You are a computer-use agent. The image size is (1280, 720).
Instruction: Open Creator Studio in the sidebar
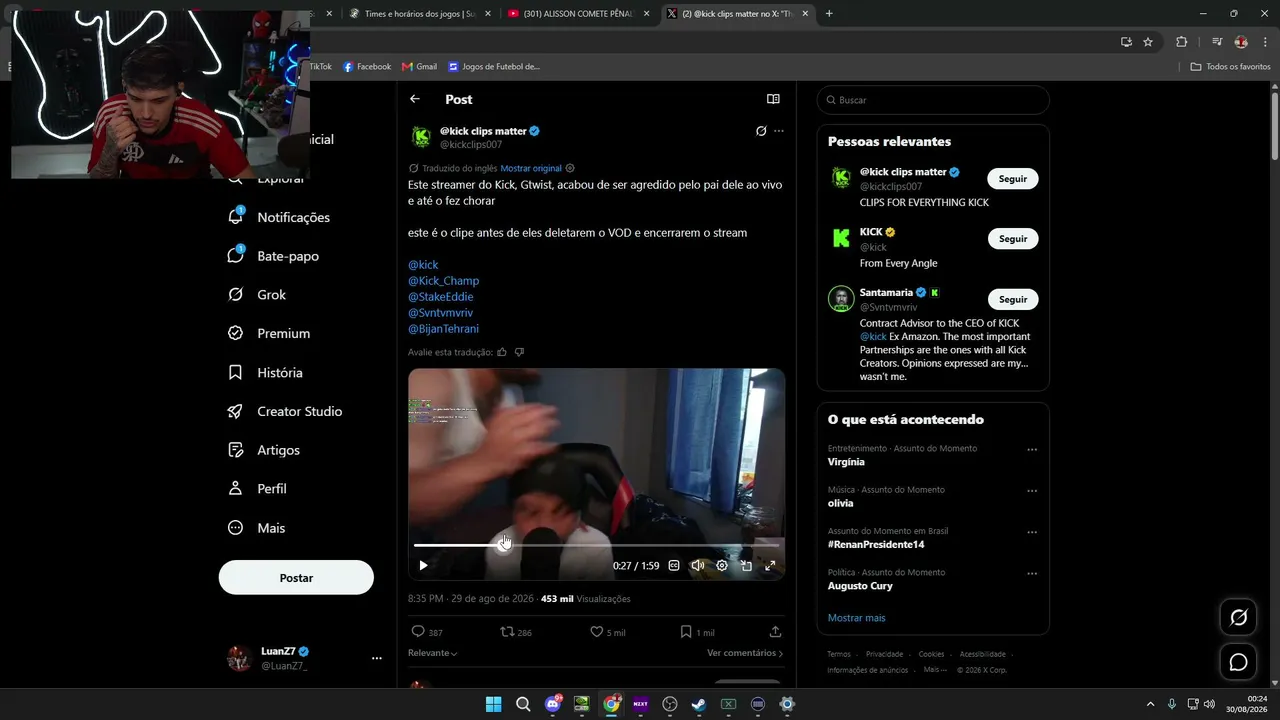coord(285,411)
